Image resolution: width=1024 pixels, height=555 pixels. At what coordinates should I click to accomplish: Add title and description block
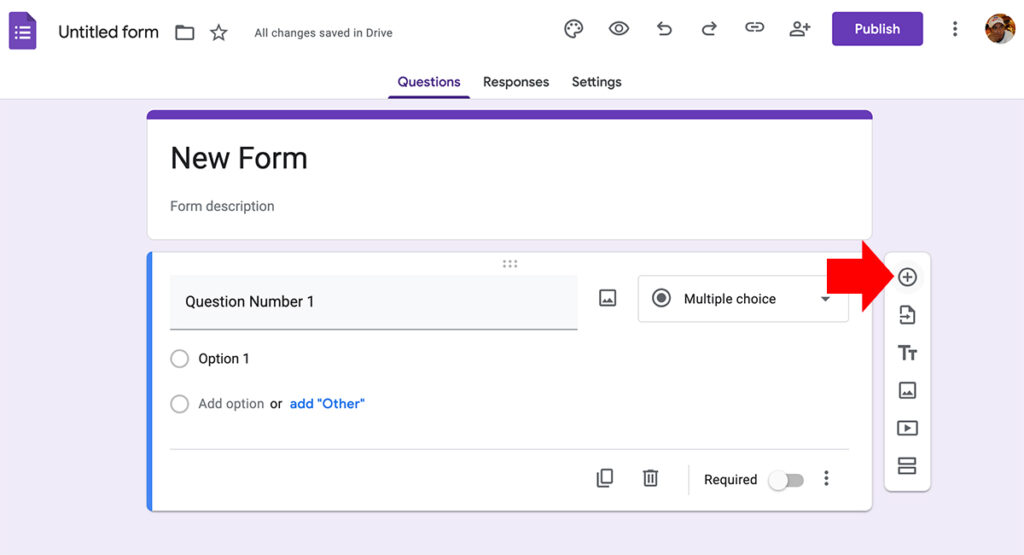pos(907,353)
